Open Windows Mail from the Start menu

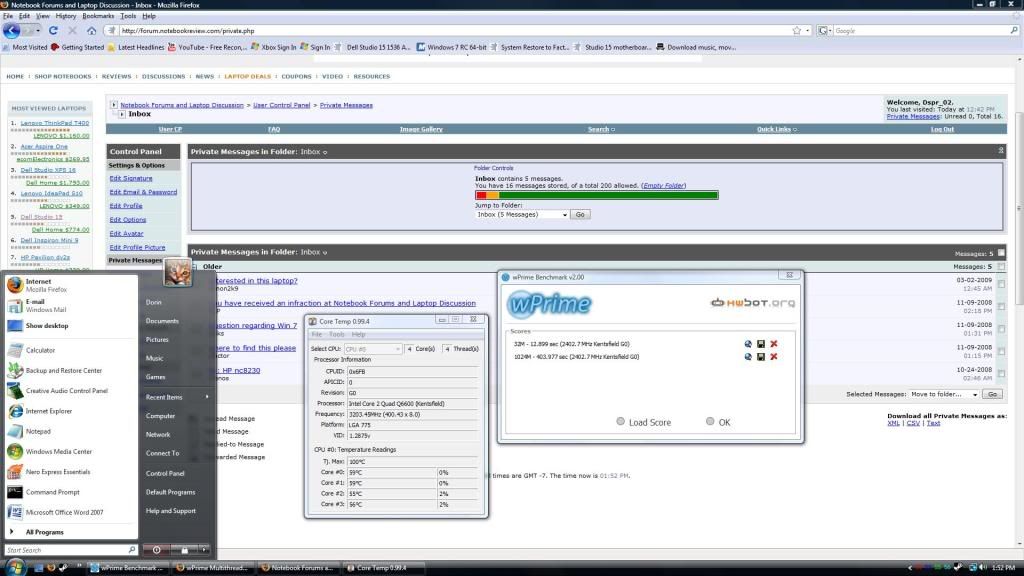click(71, 306)
